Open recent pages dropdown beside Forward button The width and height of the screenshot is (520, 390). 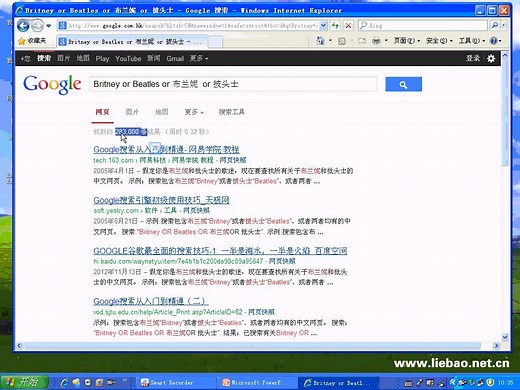coord(49,26)
